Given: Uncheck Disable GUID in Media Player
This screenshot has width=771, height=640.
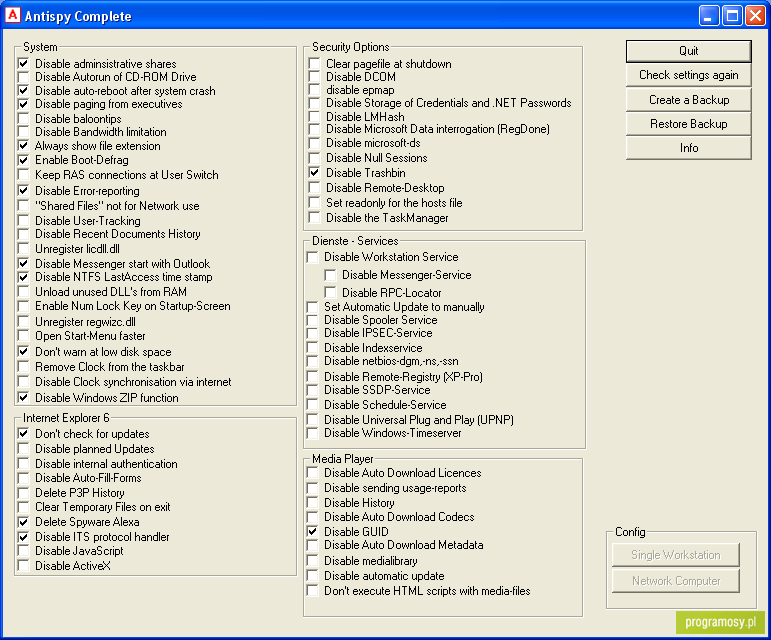Looking at the screenshot, I should coord(312,531).
